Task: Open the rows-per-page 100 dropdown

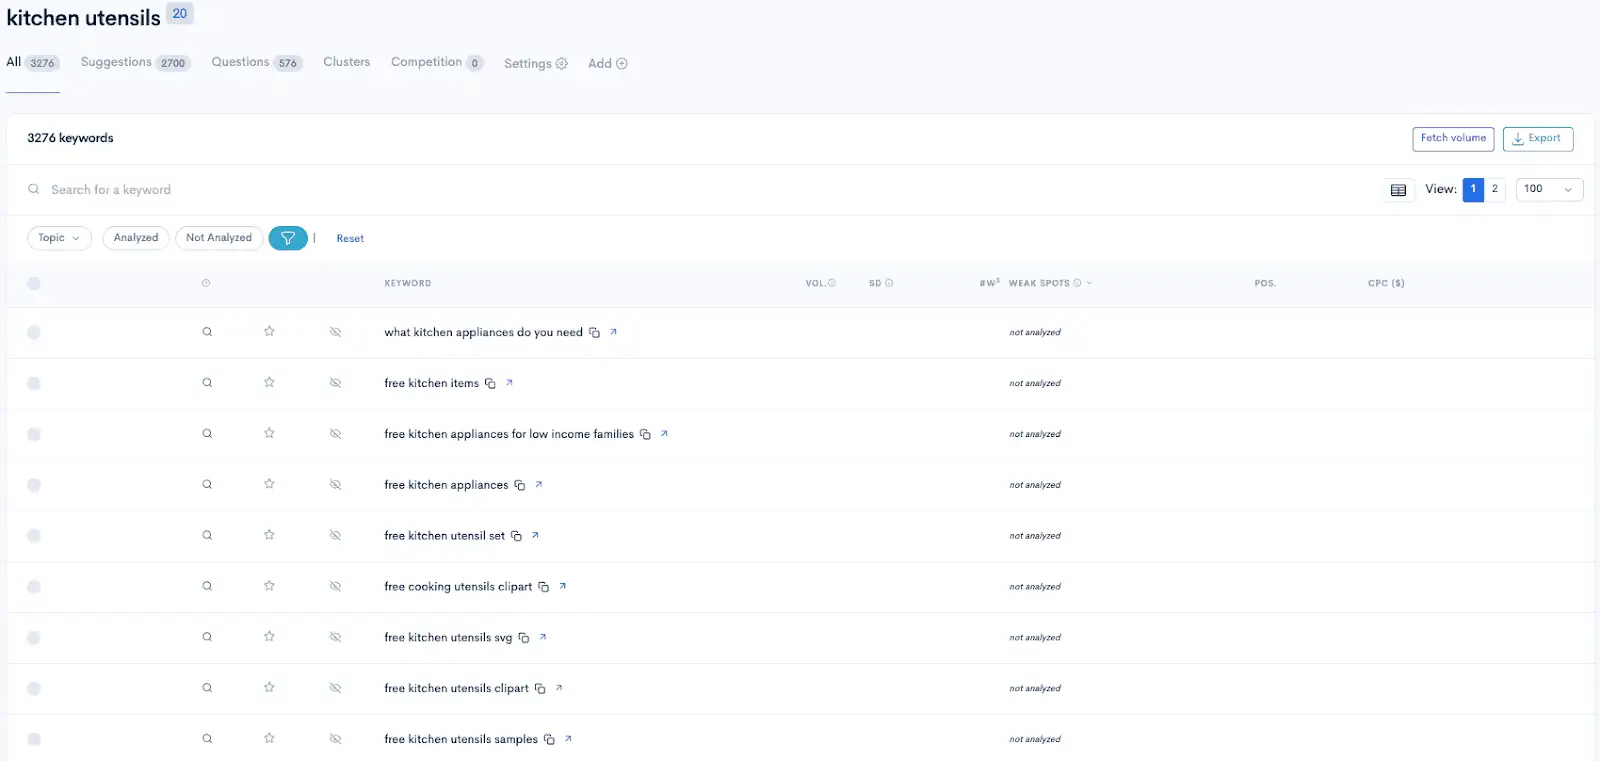Action: 1549,189
